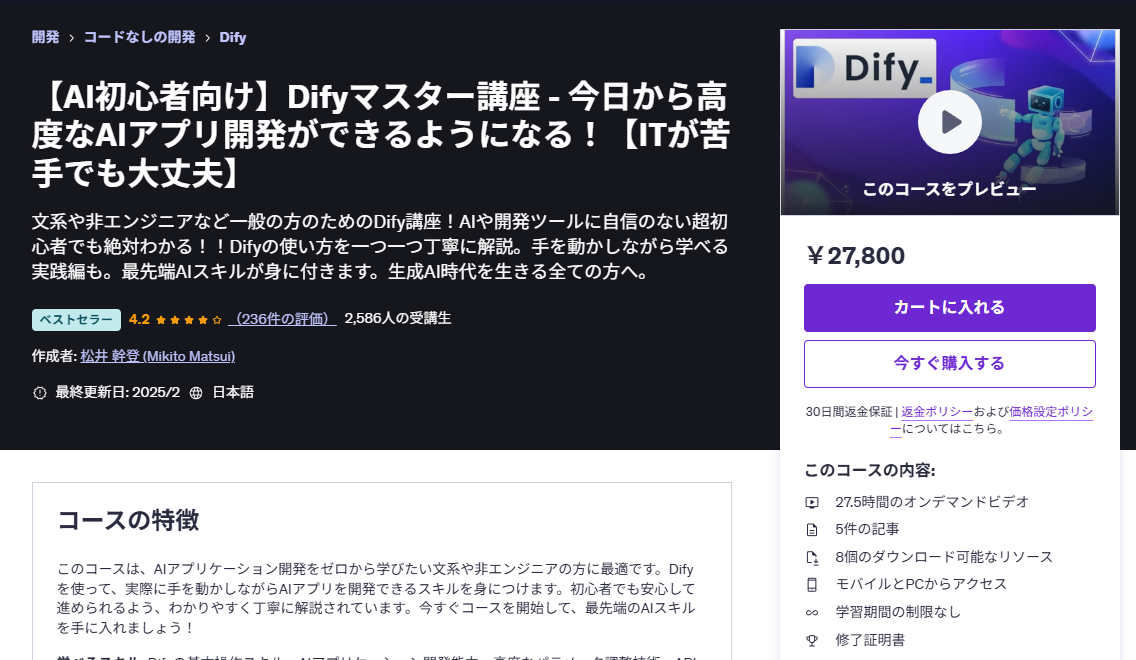Image resolution: width=1136 pixels, height=660 pixels.
Task: Click the 30日間返金保証 text
Action: coord(848,412)
